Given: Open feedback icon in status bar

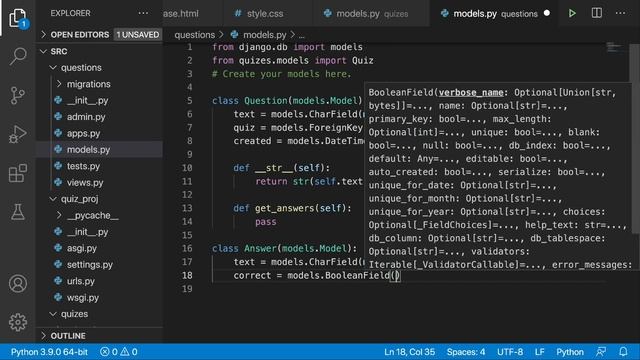Looking at the screenshot, I should (x=601, y=352).
